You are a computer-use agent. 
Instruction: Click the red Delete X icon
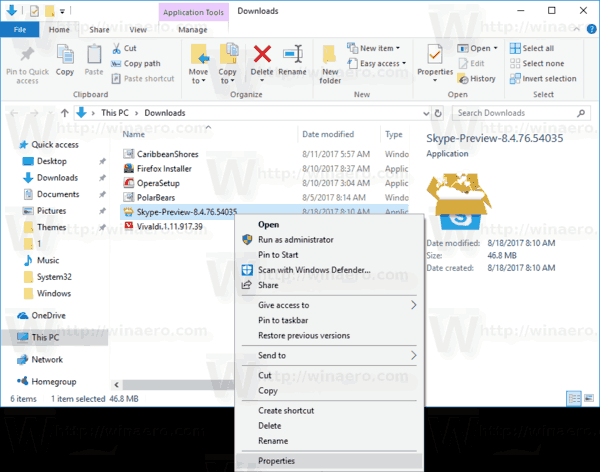tap(262, 54)
